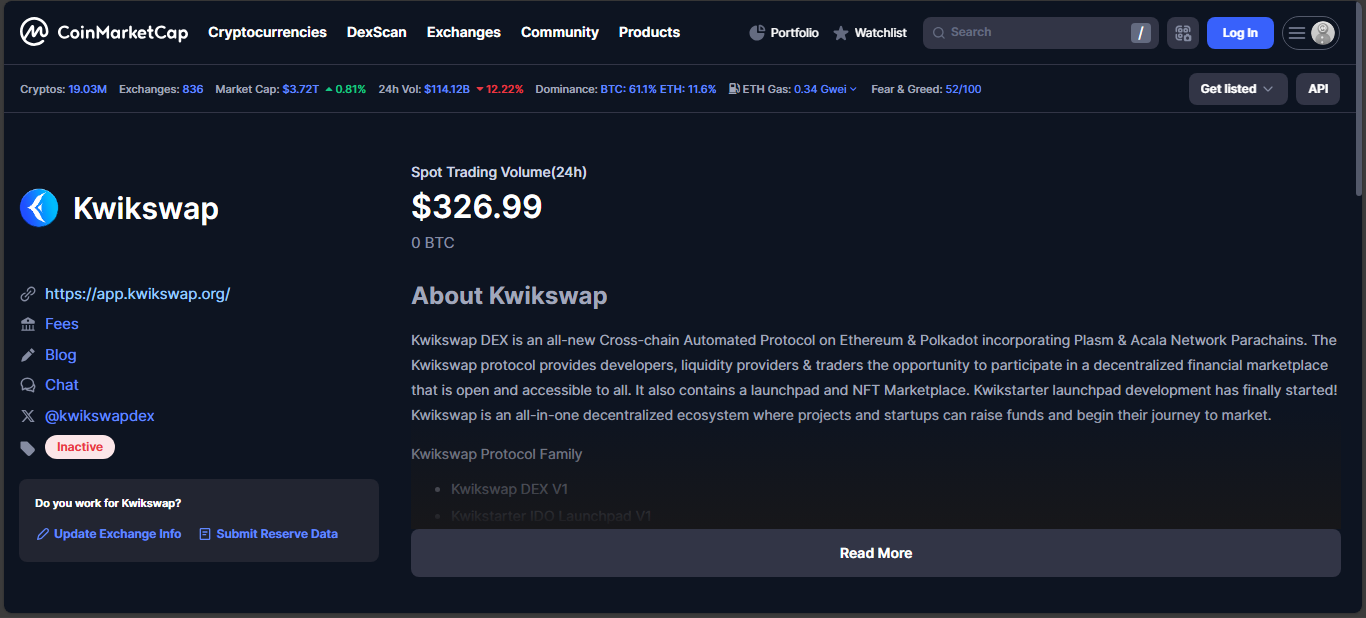1366x618 pixels.
Task: Click the Kwikswap Protocol Family text
Action: pos(496,454)
